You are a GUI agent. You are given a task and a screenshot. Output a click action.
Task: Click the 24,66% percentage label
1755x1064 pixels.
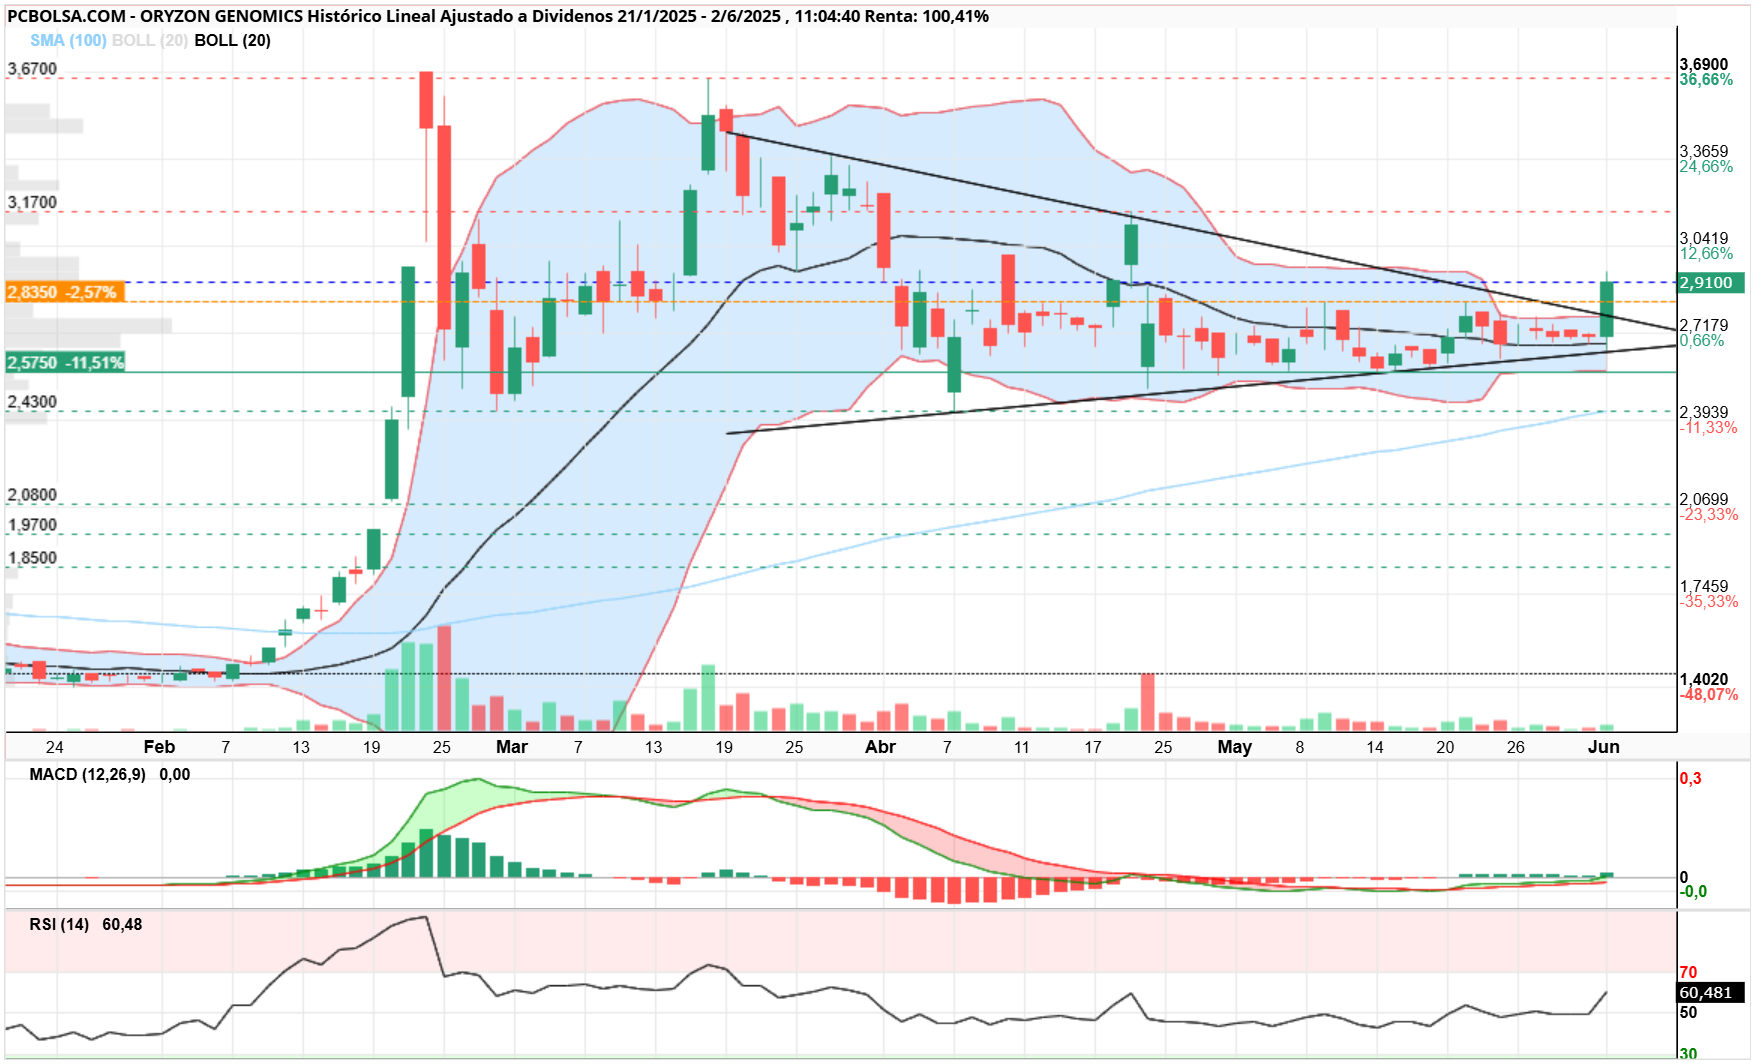pyautogui.click(x=1706, y=167)
